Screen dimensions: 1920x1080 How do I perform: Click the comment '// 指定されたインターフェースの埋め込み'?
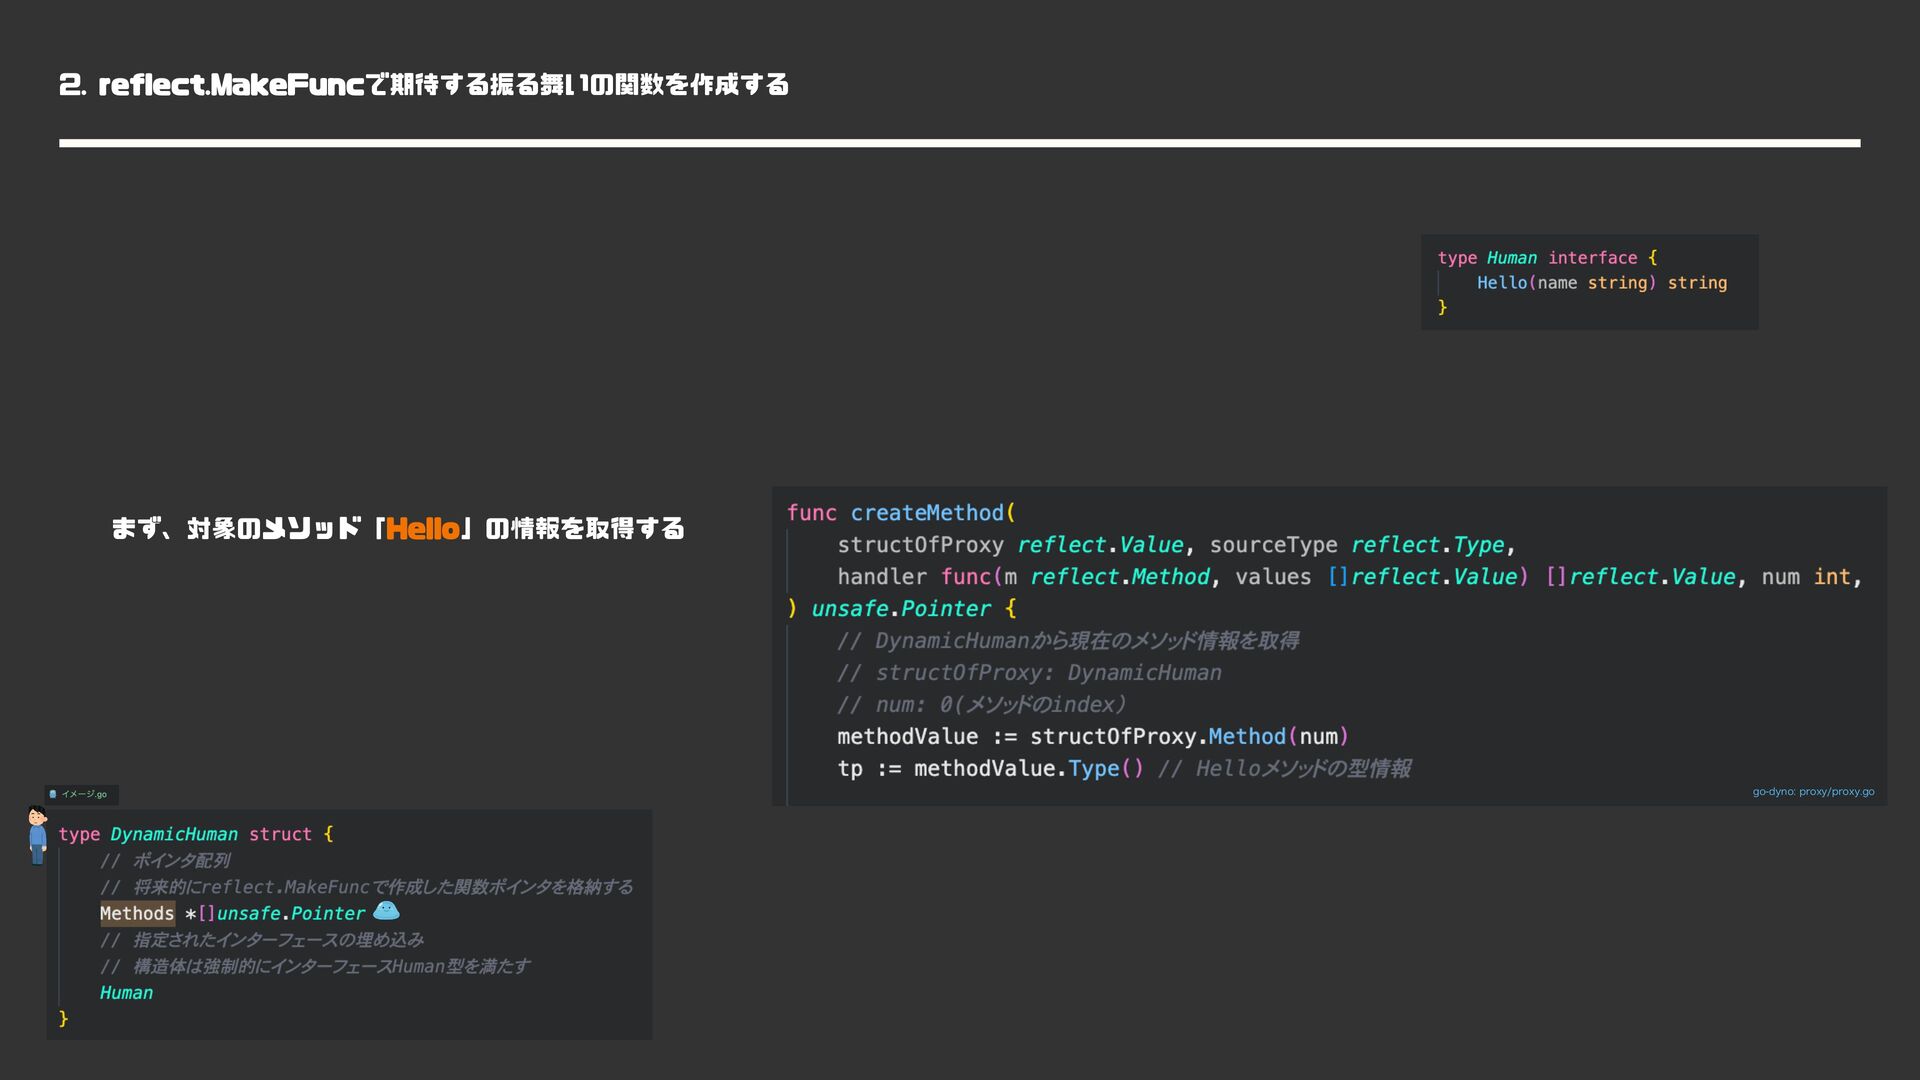(261, 940)
